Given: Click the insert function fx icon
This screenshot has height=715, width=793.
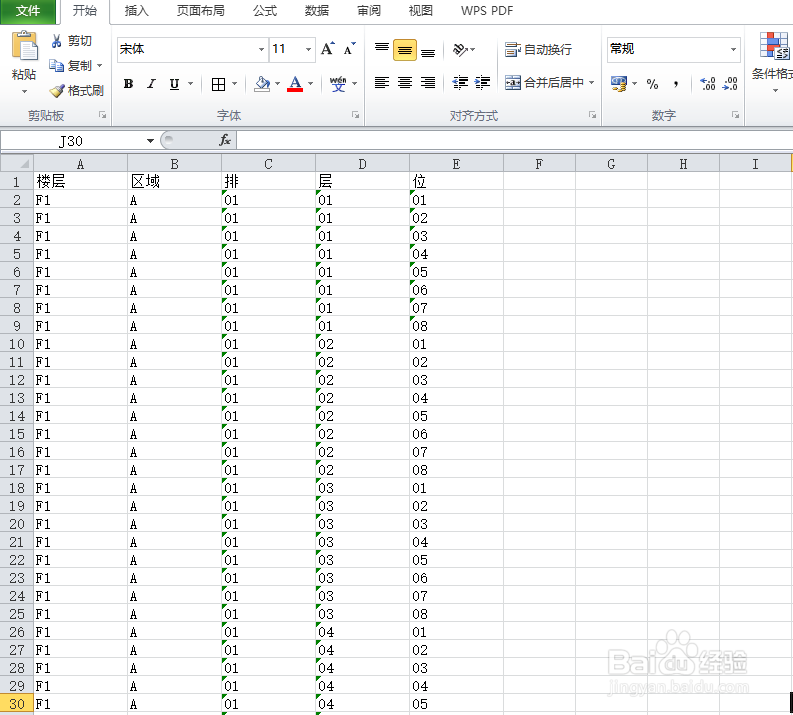Looking at the screenshot, I should (225, 140).
